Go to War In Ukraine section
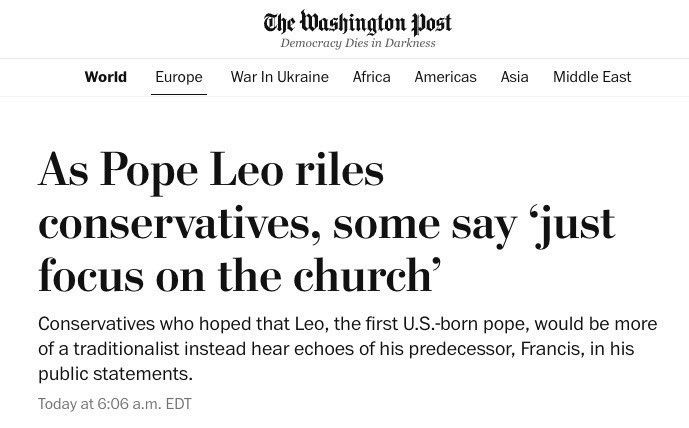The image size is (689, 428). click(279, 77)
